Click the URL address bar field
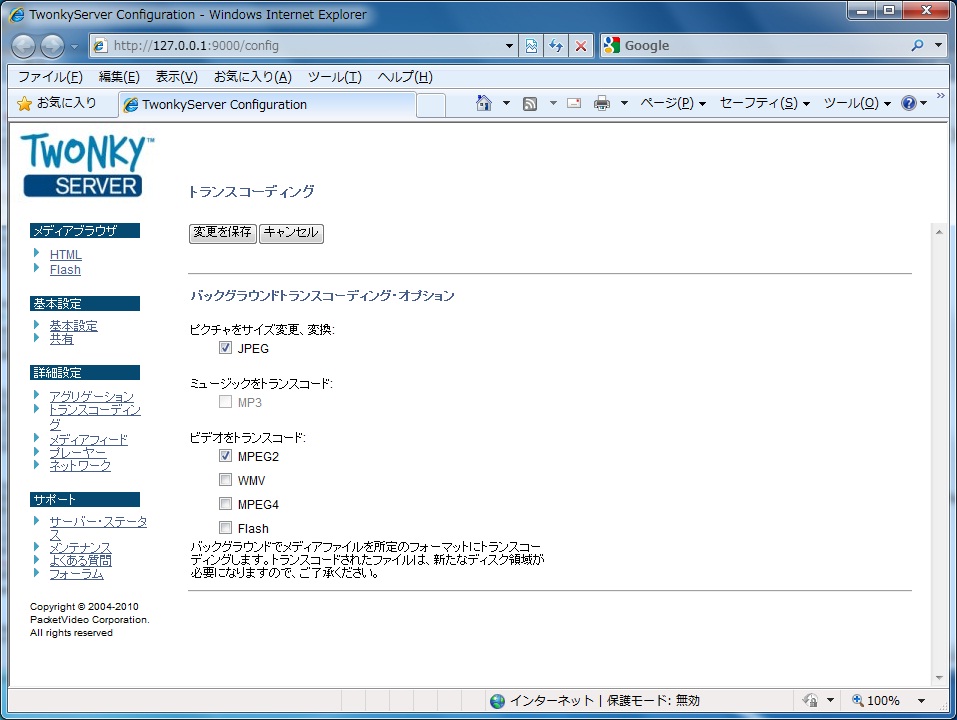 coord(305,46)
